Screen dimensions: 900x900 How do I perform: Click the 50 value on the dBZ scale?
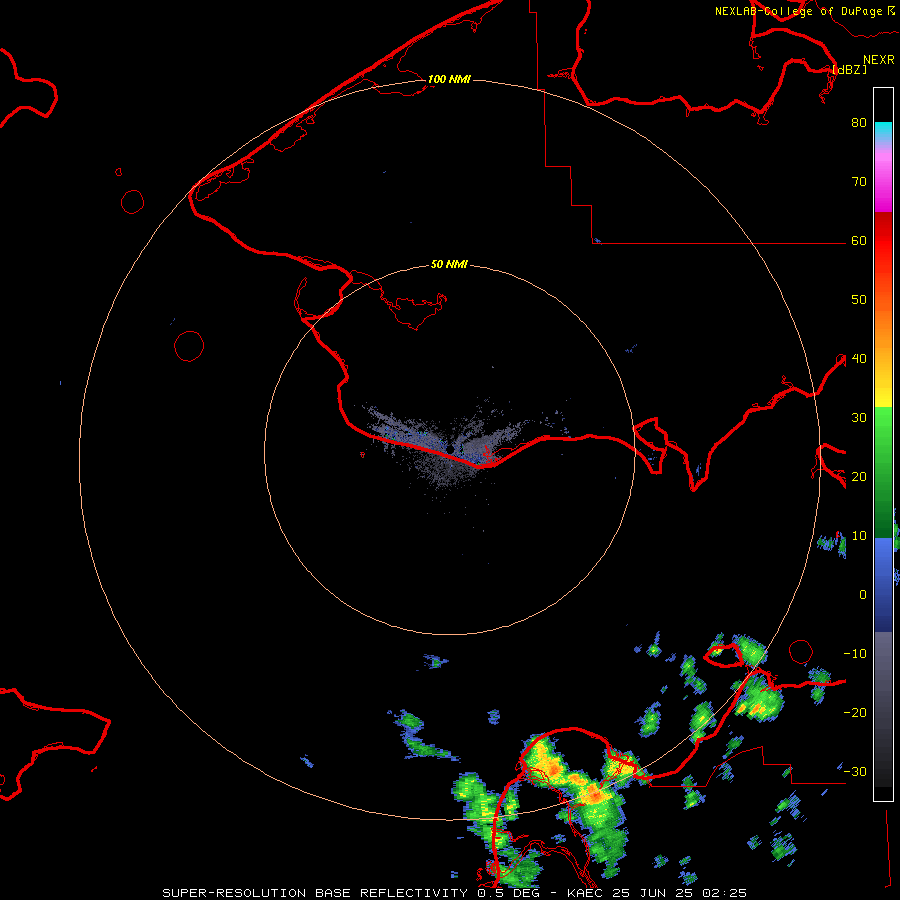(859, 300)
